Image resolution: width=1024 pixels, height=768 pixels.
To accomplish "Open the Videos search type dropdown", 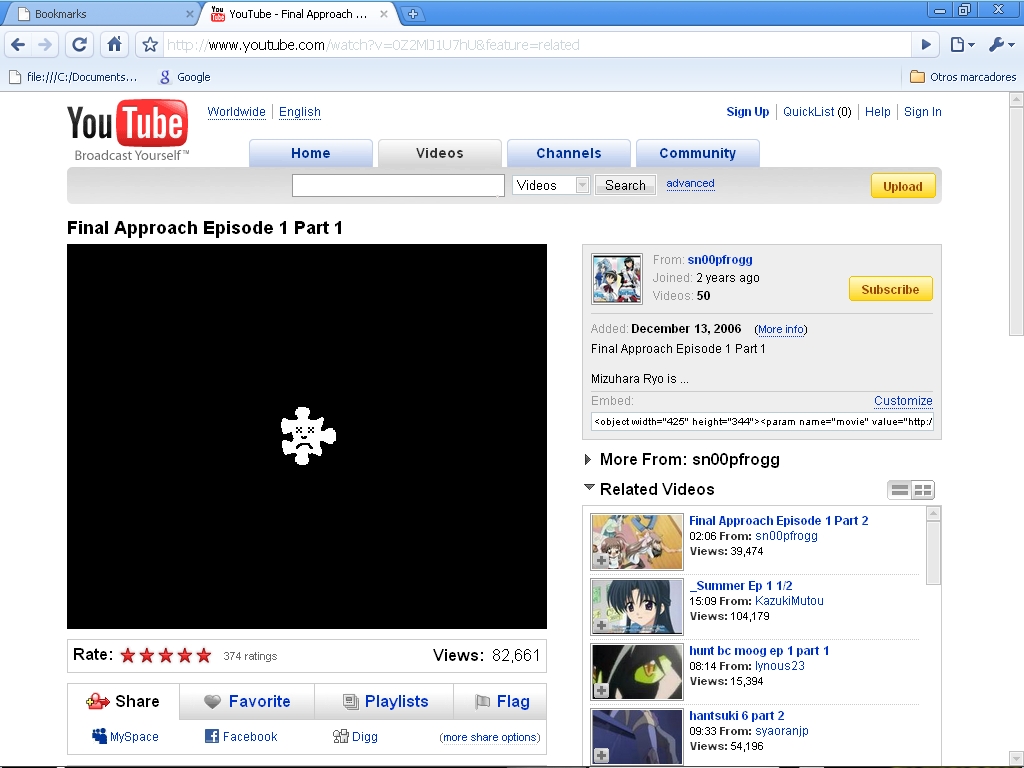I will tap(551, 185).
